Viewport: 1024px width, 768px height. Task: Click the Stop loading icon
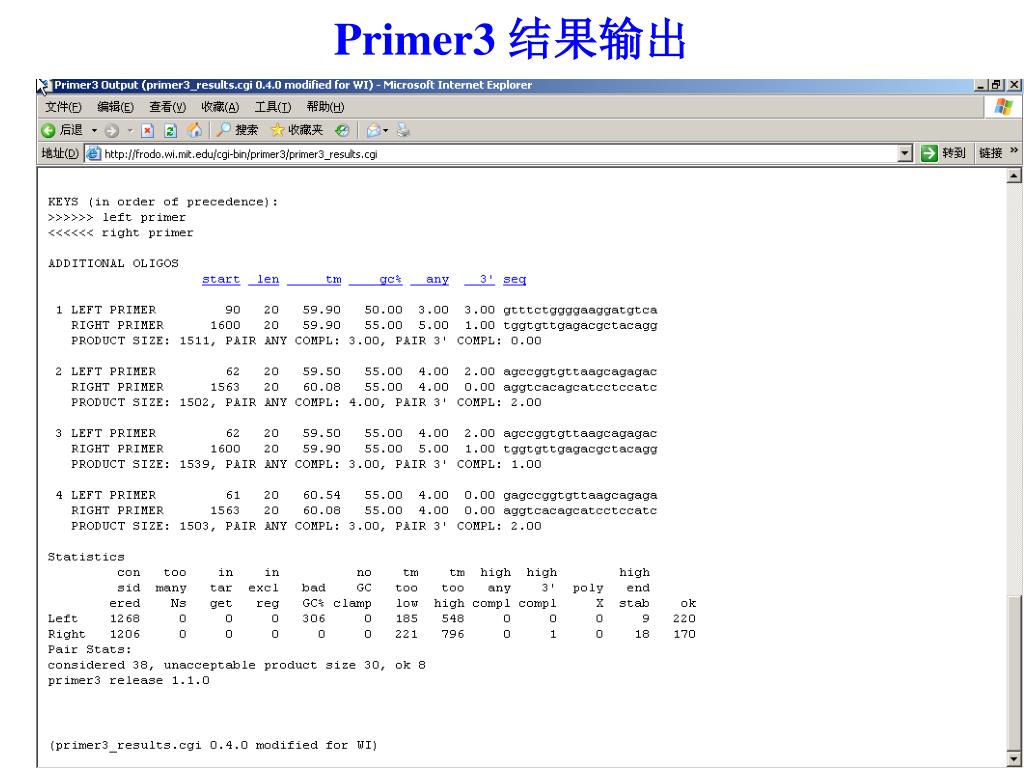pos(148,131)
